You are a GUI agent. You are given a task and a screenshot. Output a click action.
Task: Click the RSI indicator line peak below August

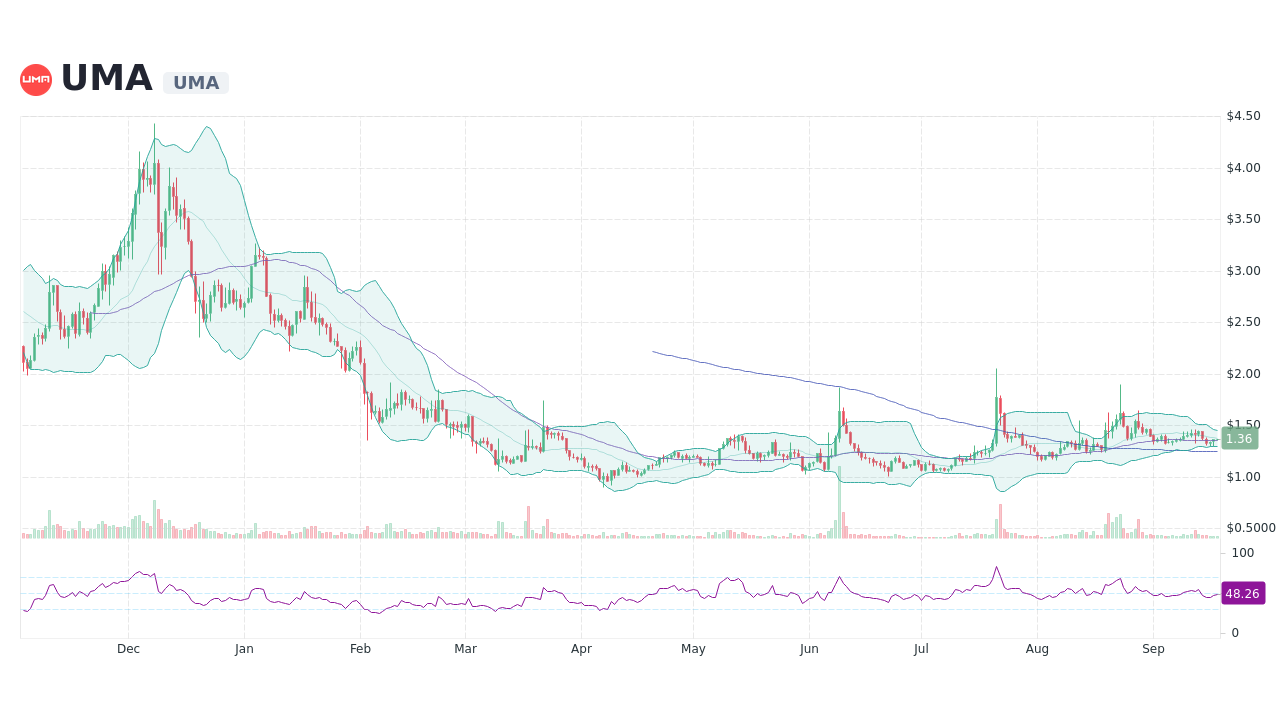tap(995, 566)
